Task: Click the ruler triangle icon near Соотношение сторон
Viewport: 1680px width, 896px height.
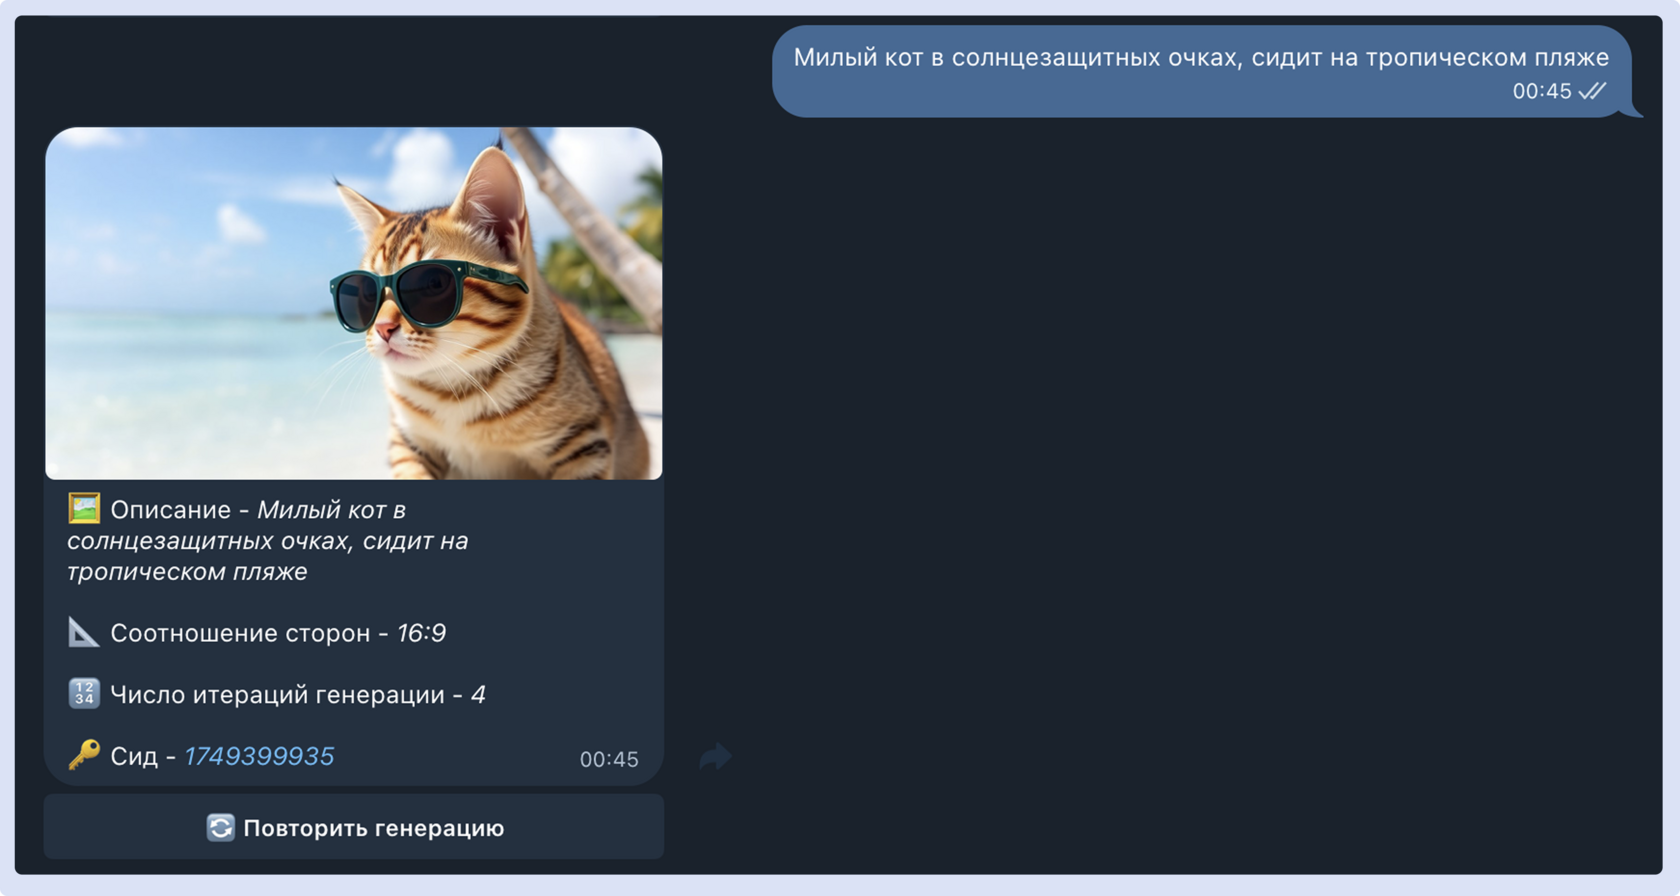Action: click(x=84, y=632)
